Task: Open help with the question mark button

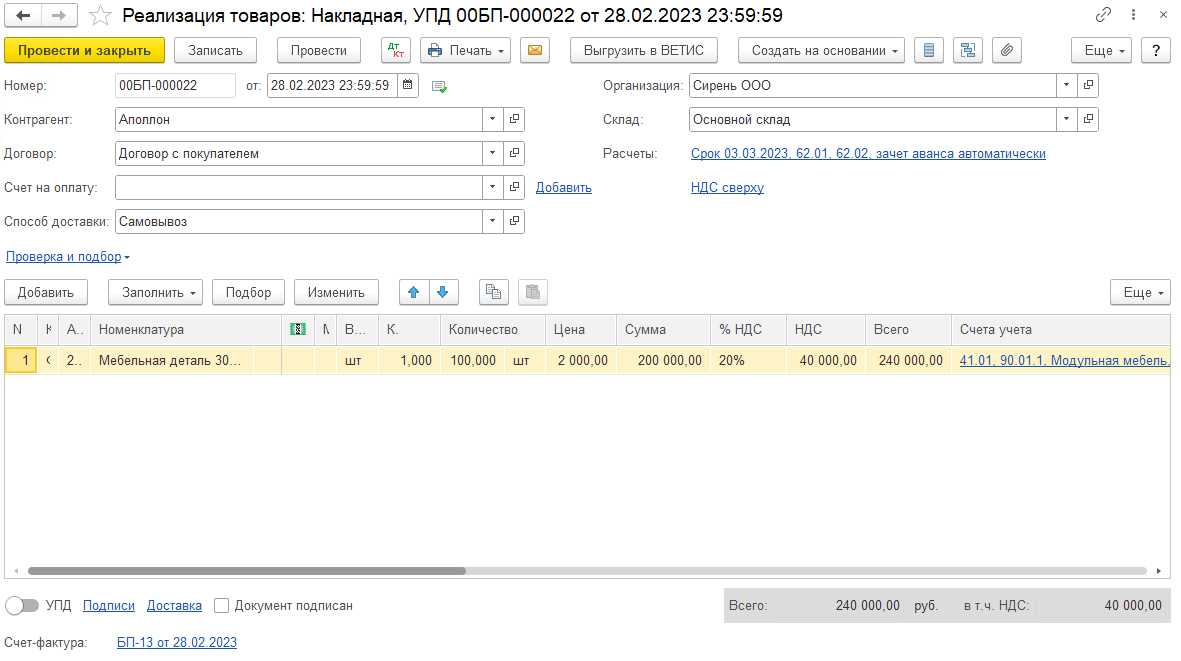Action: (1155, 50)
